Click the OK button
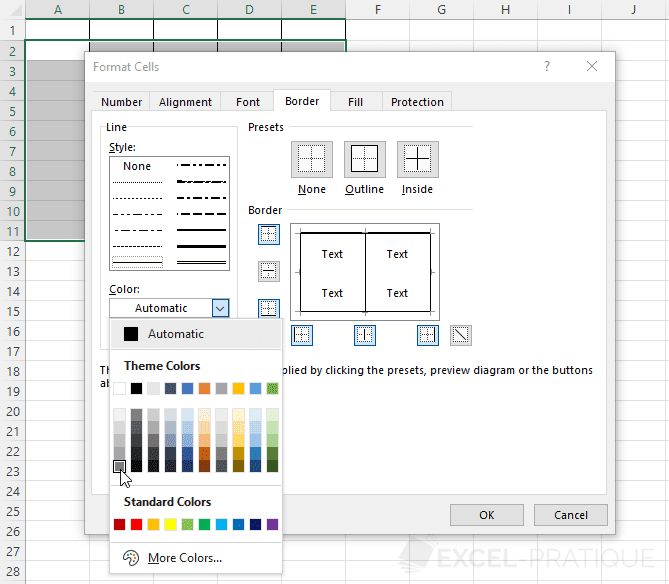The image size is (669, 584). [487, 515]
